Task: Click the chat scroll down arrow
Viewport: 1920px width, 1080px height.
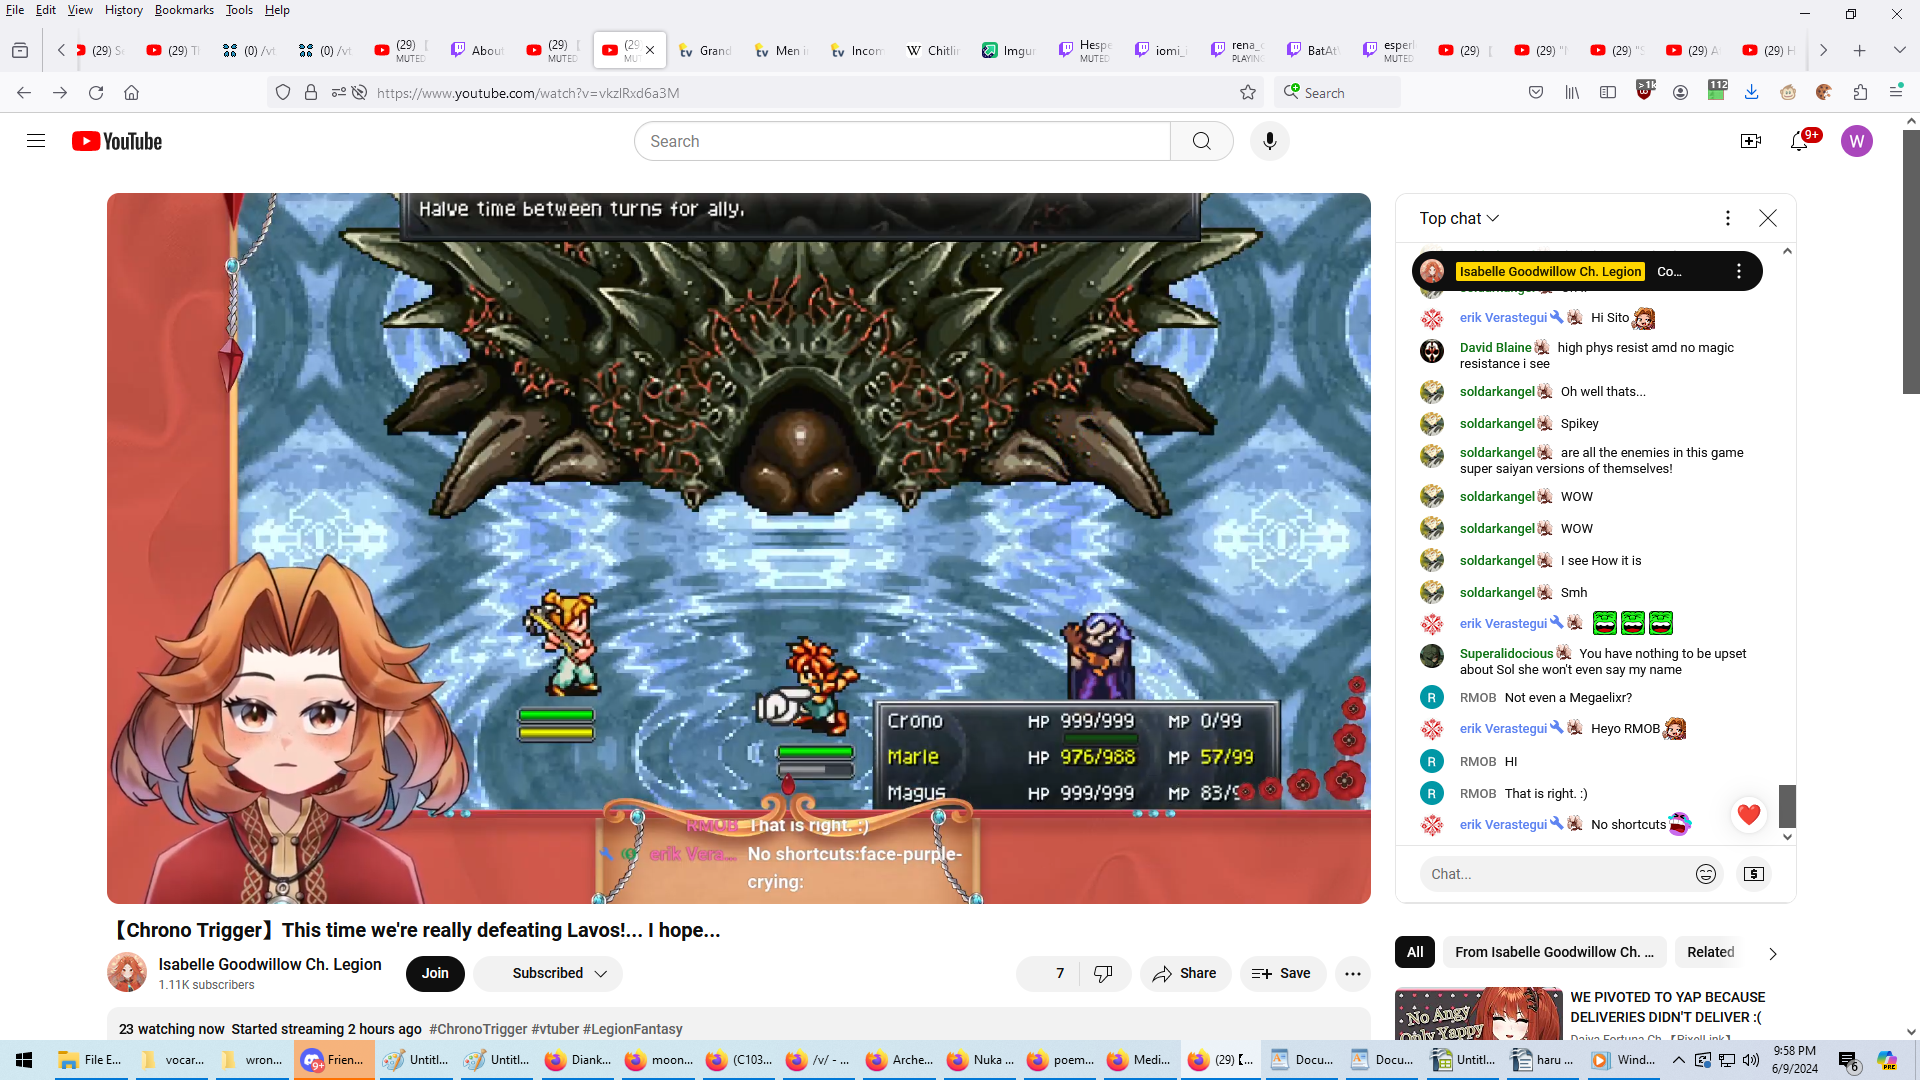Action: pos(1787,837)
